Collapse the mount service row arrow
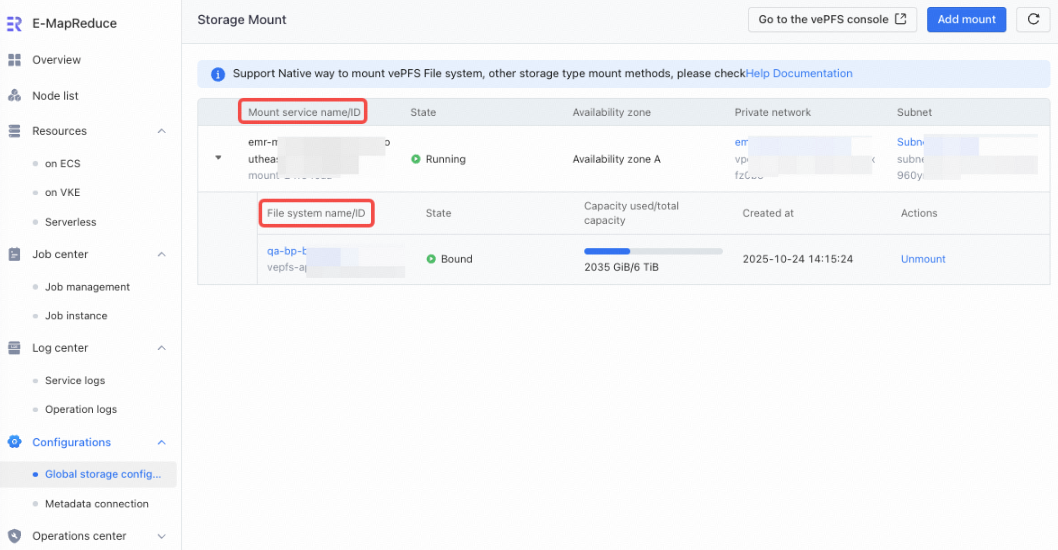 coord(218,158)
